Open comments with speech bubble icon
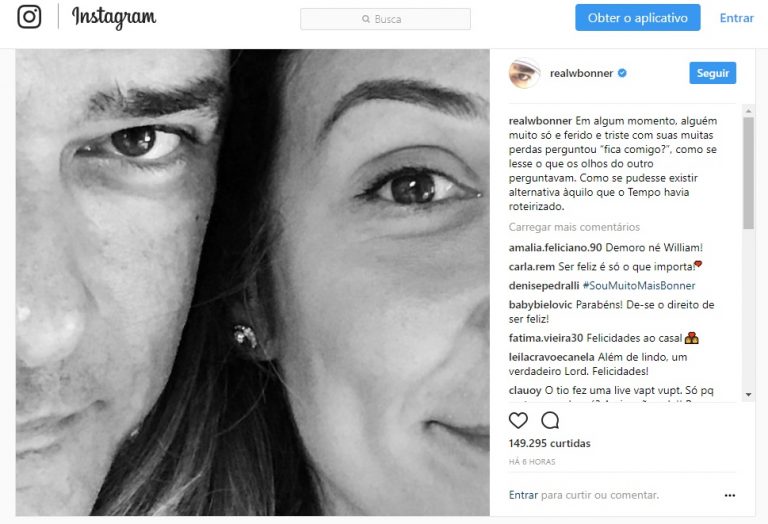The height and width of the screenshot is (524, 768). (x=550, y=420)
